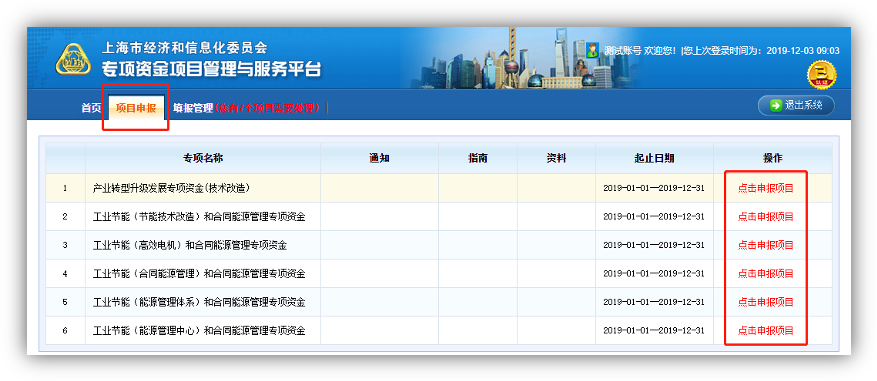Click the 操作 column header

tap(772, 158)
